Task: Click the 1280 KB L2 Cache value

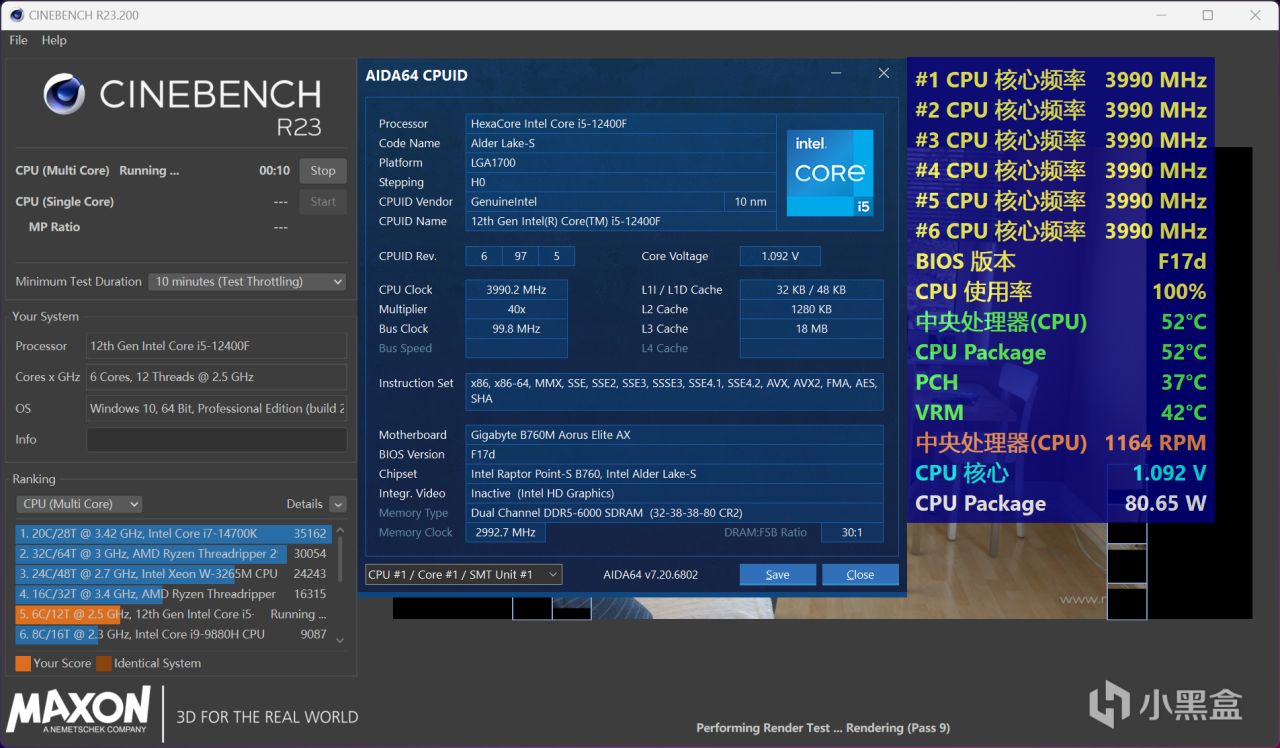Action: point(811,310)
